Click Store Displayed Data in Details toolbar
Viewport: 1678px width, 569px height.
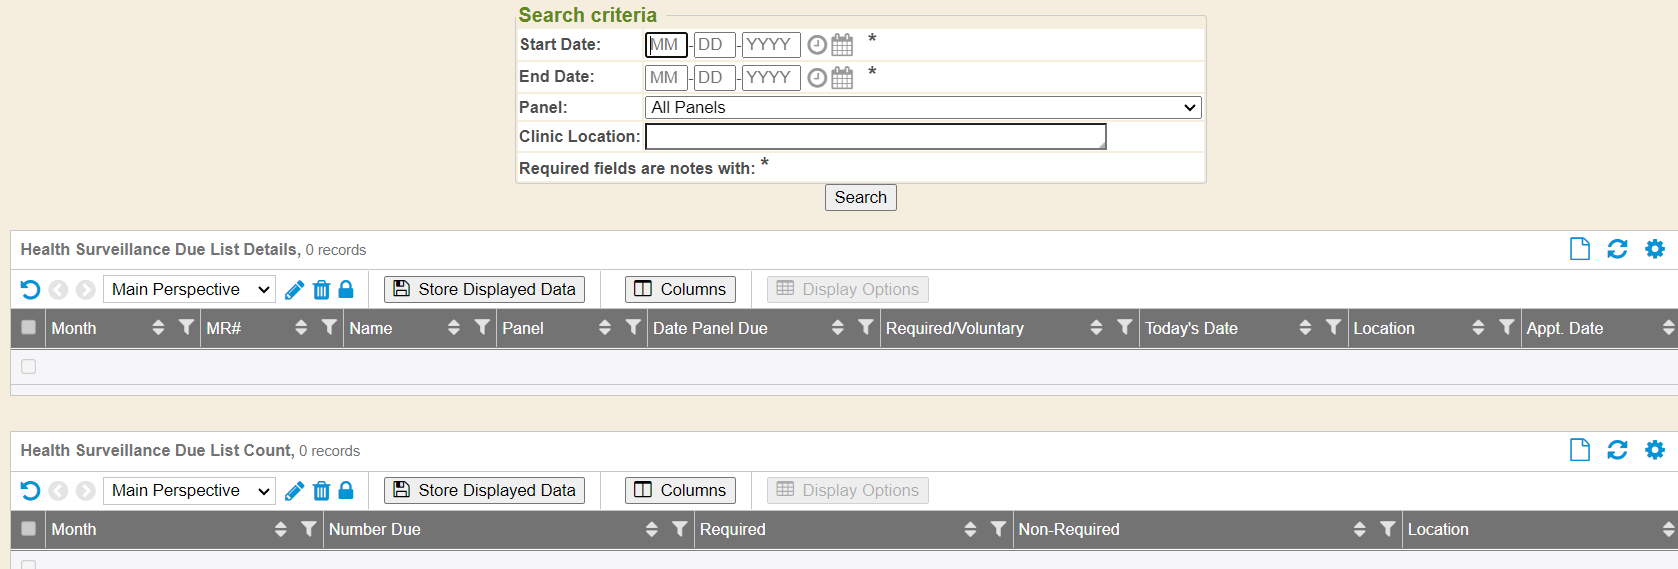484,290
